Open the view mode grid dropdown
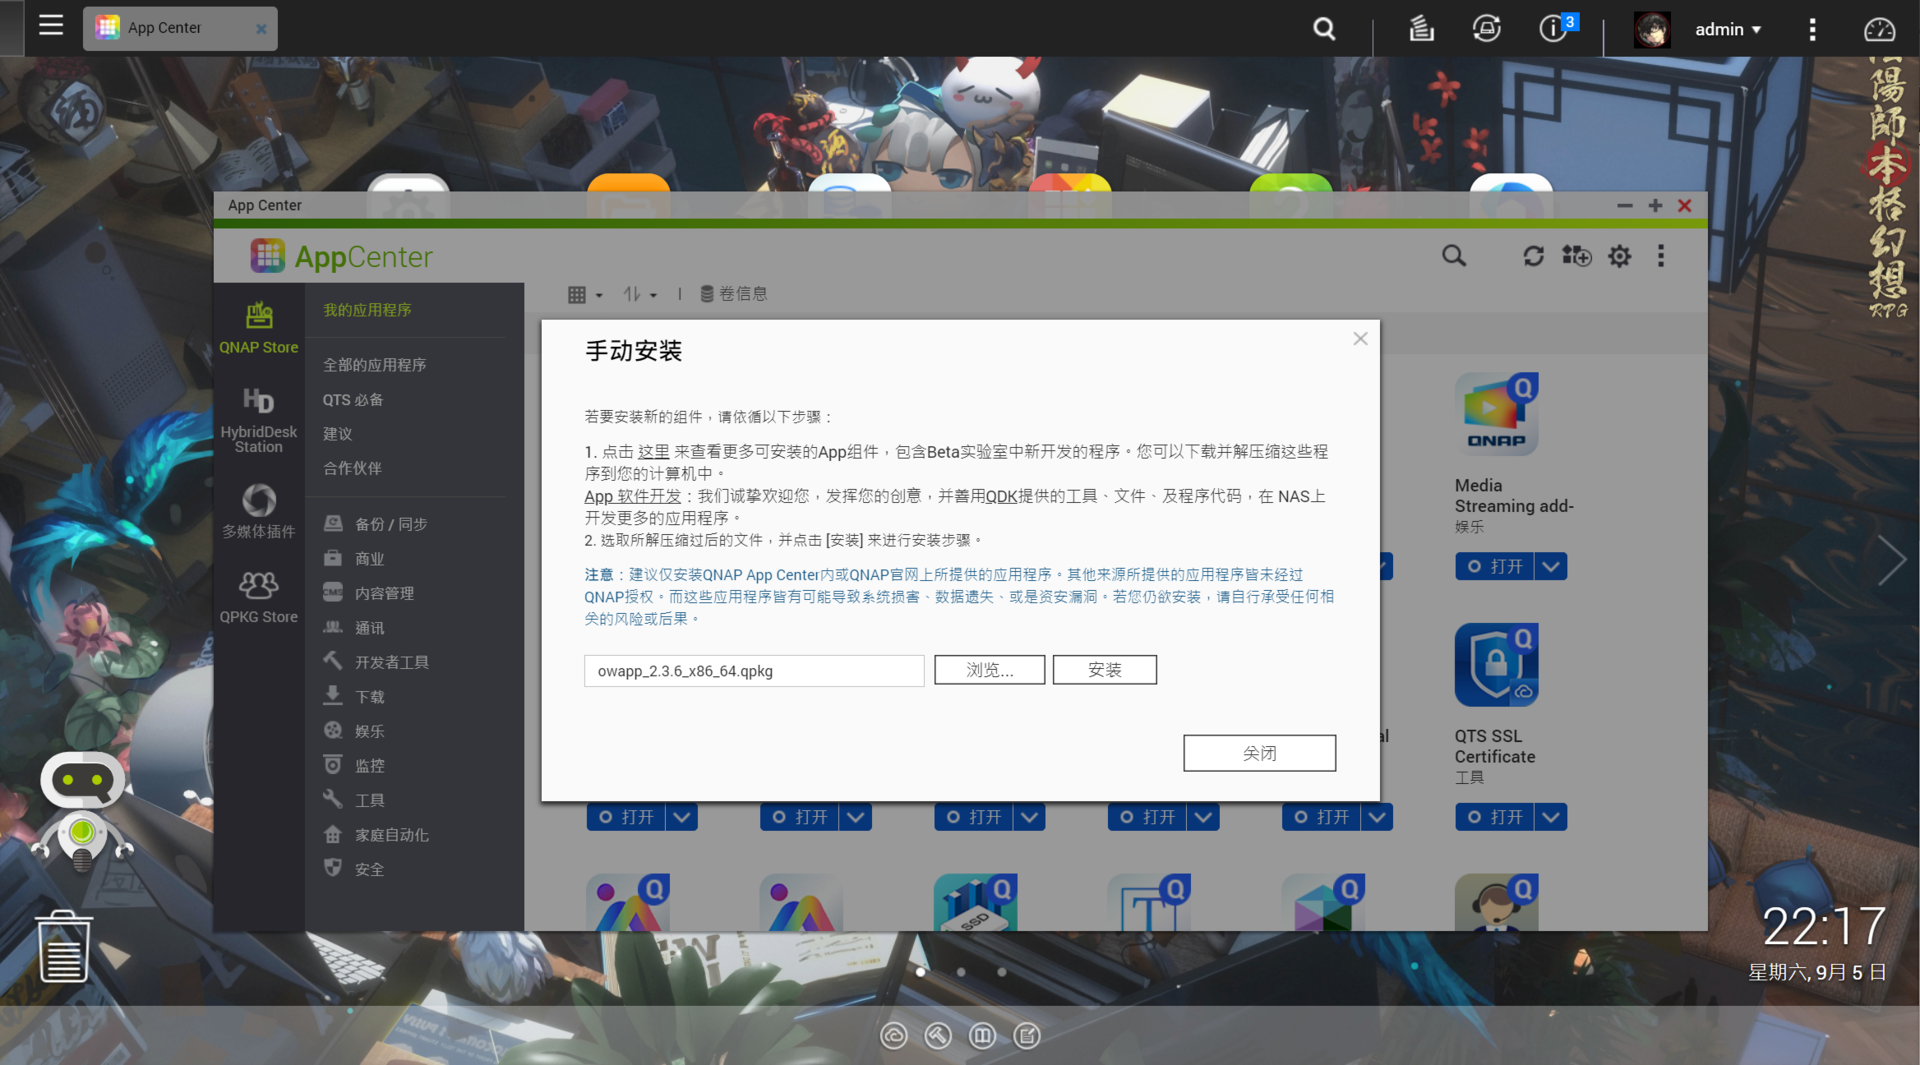Image resolution: width=1920 pixels, height=1065 pixels. point(585,294)
